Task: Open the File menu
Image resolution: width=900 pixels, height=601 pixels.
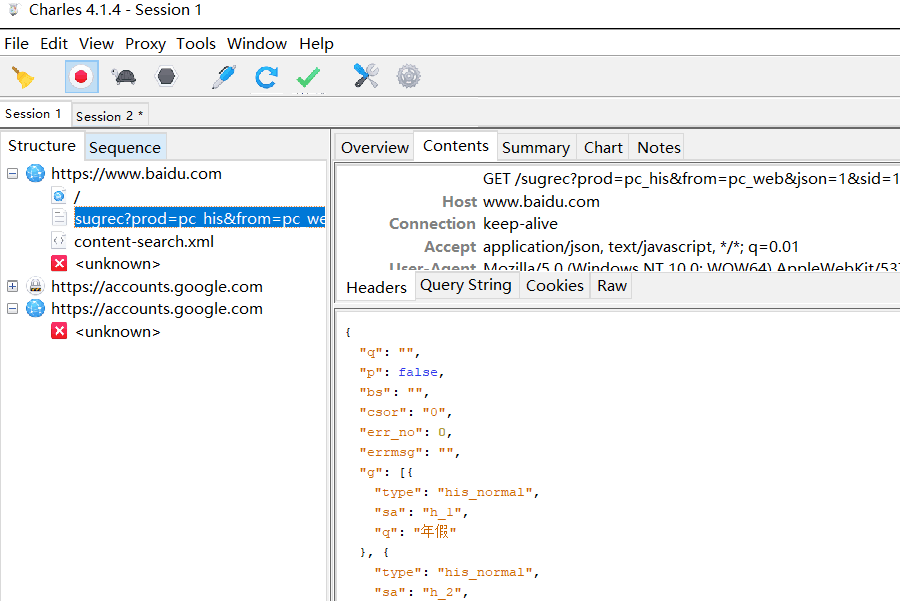Action: click(17, 44)
